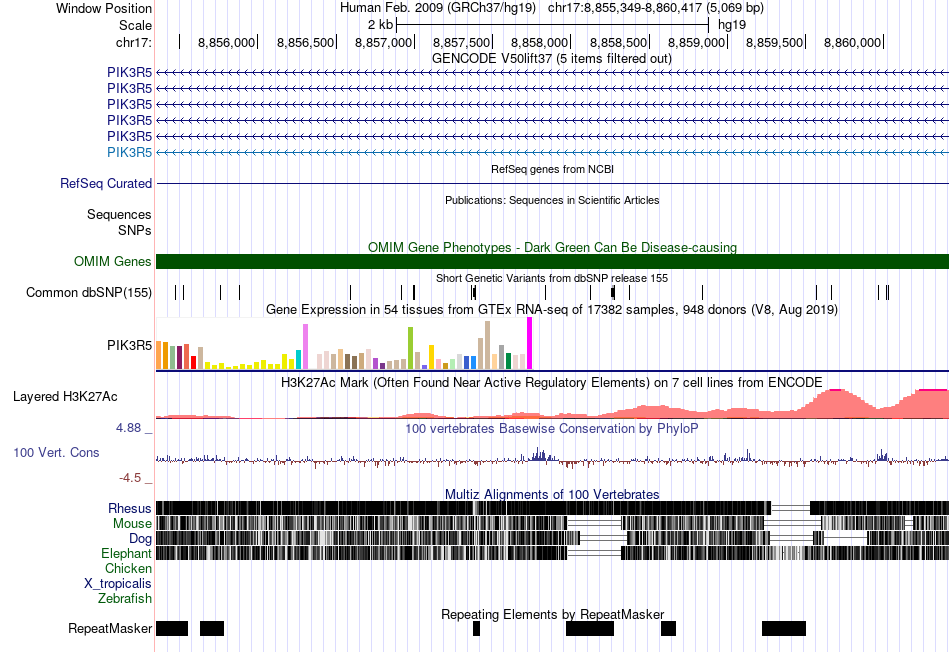The image size is (950, 652).
Task: Open Publications: Sequences in Scientific Articles title
Action: [552, 200]
